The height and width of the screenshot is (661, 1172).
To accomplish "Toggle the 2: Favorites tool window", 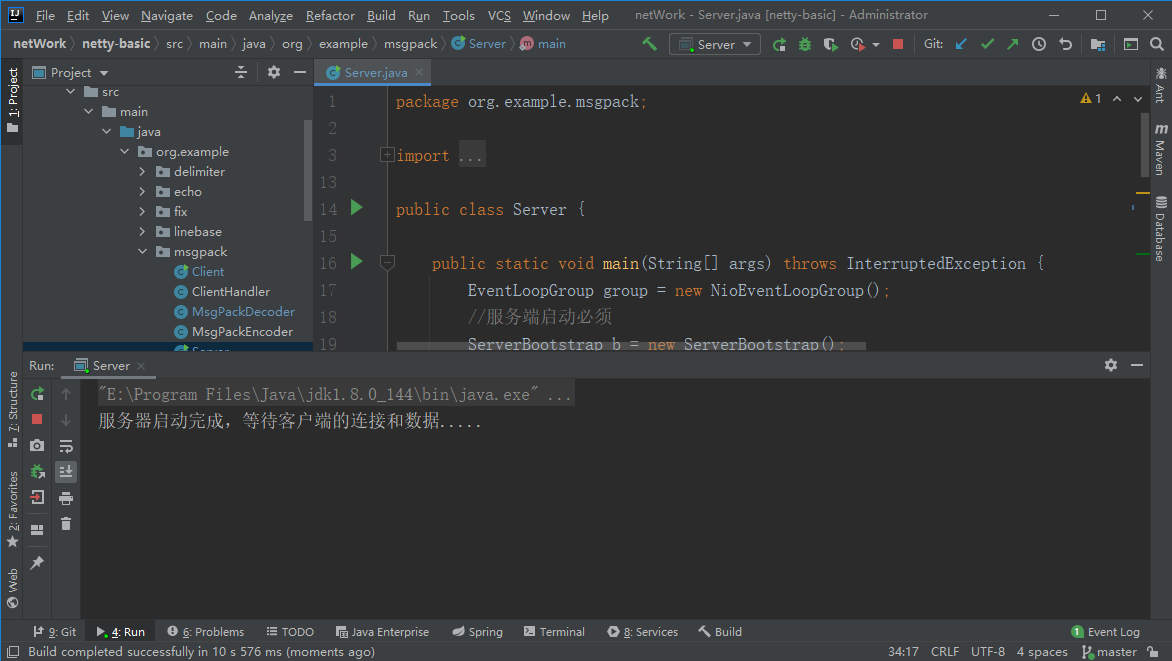I will click(12, 508).
